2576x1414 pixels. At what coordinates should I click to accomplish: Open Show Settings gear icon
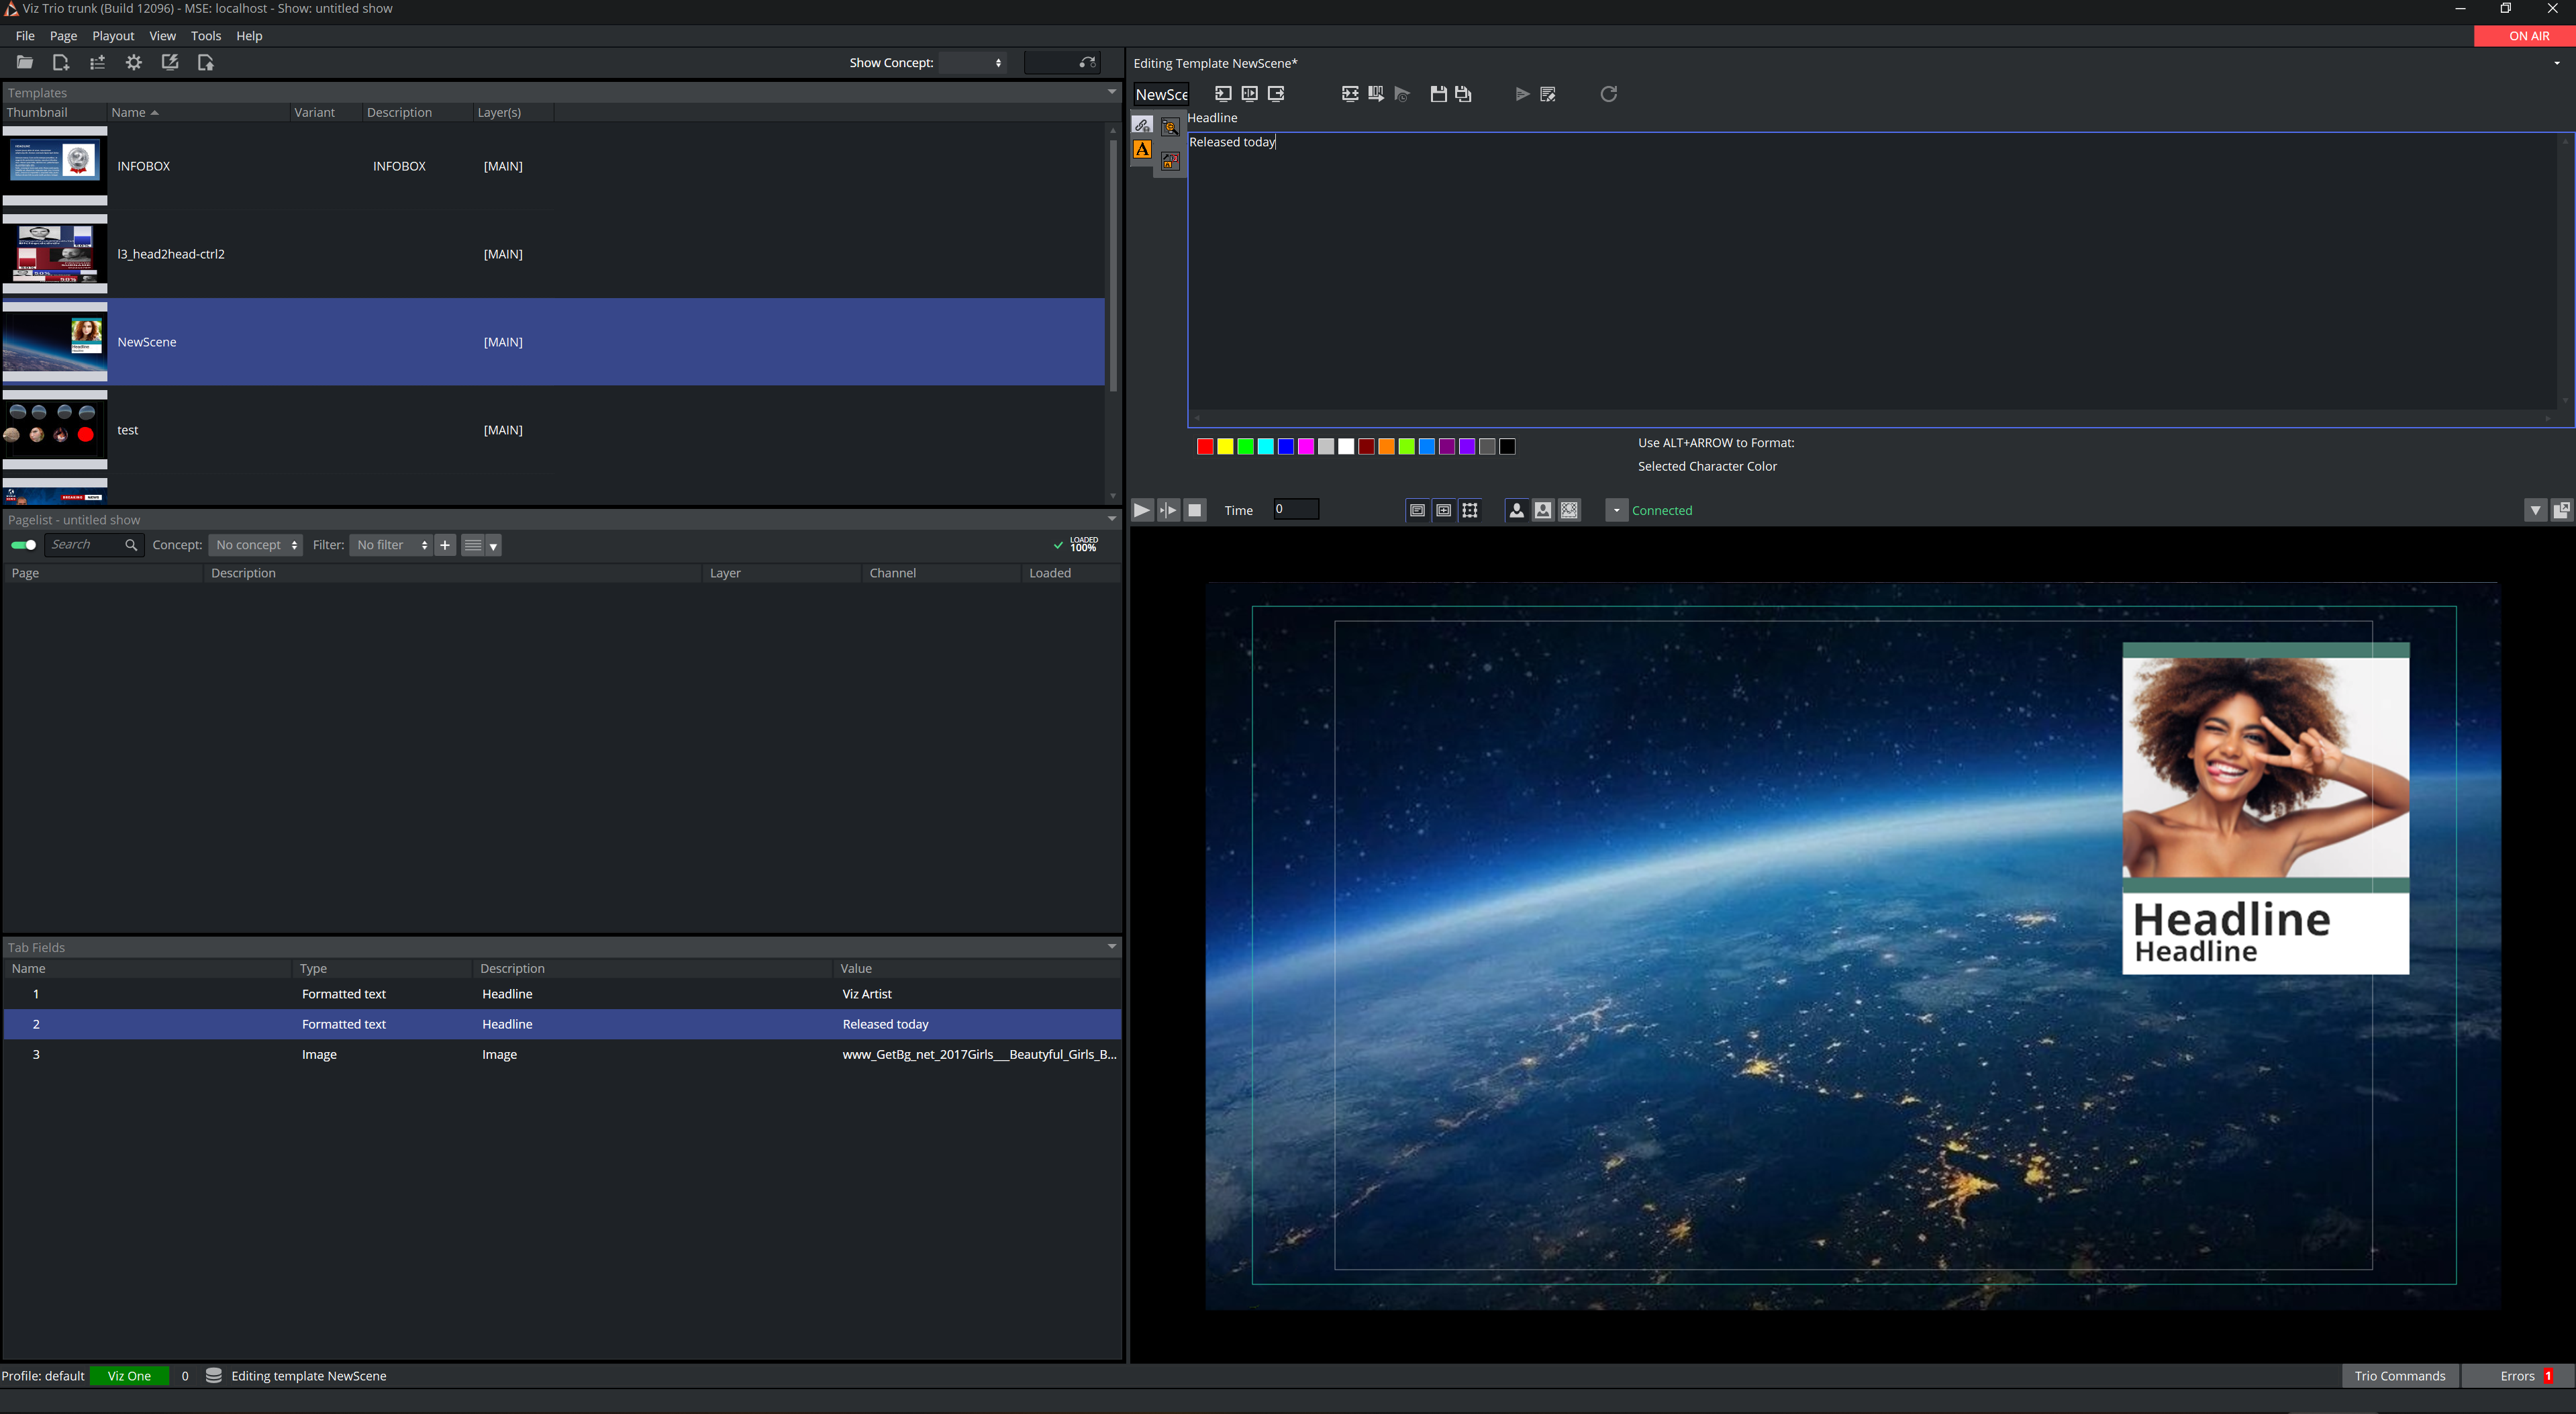click(133, 63)
